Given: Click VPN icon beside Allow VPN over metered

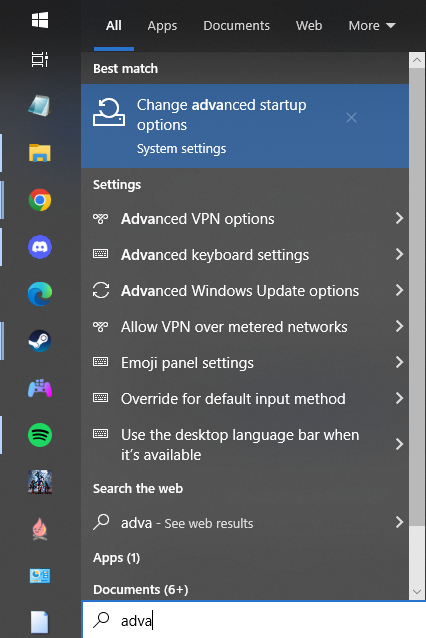Looking at the screenshot, I should click(100, 326).
